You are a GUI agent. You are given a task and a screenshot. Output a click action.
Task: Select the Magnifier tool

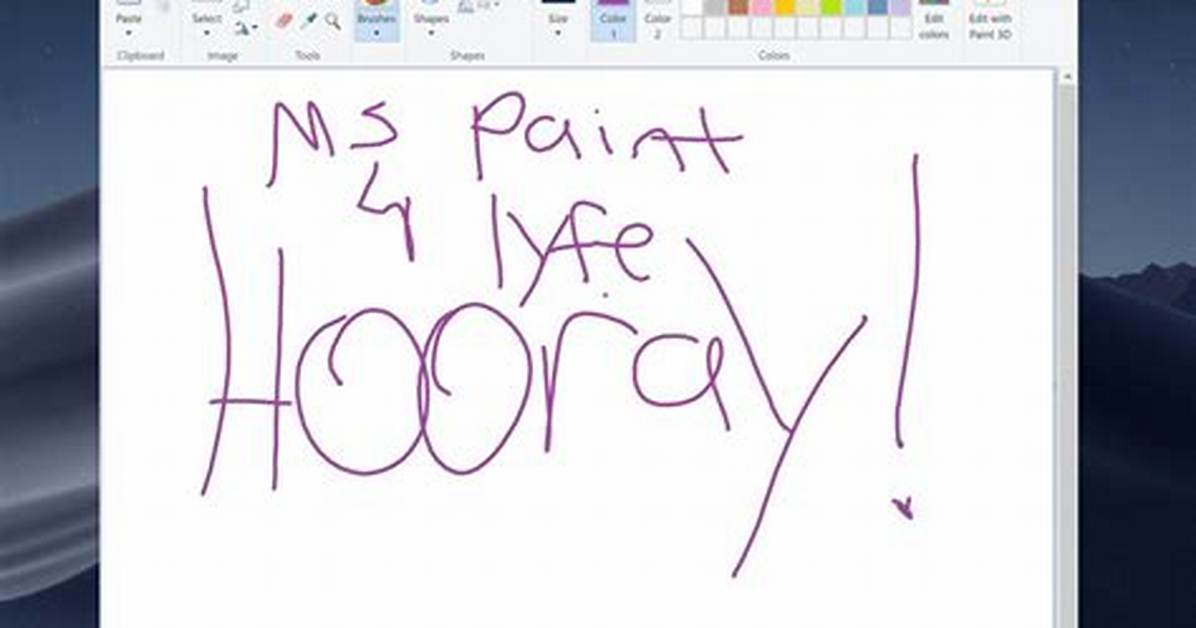tap(333, 21)
